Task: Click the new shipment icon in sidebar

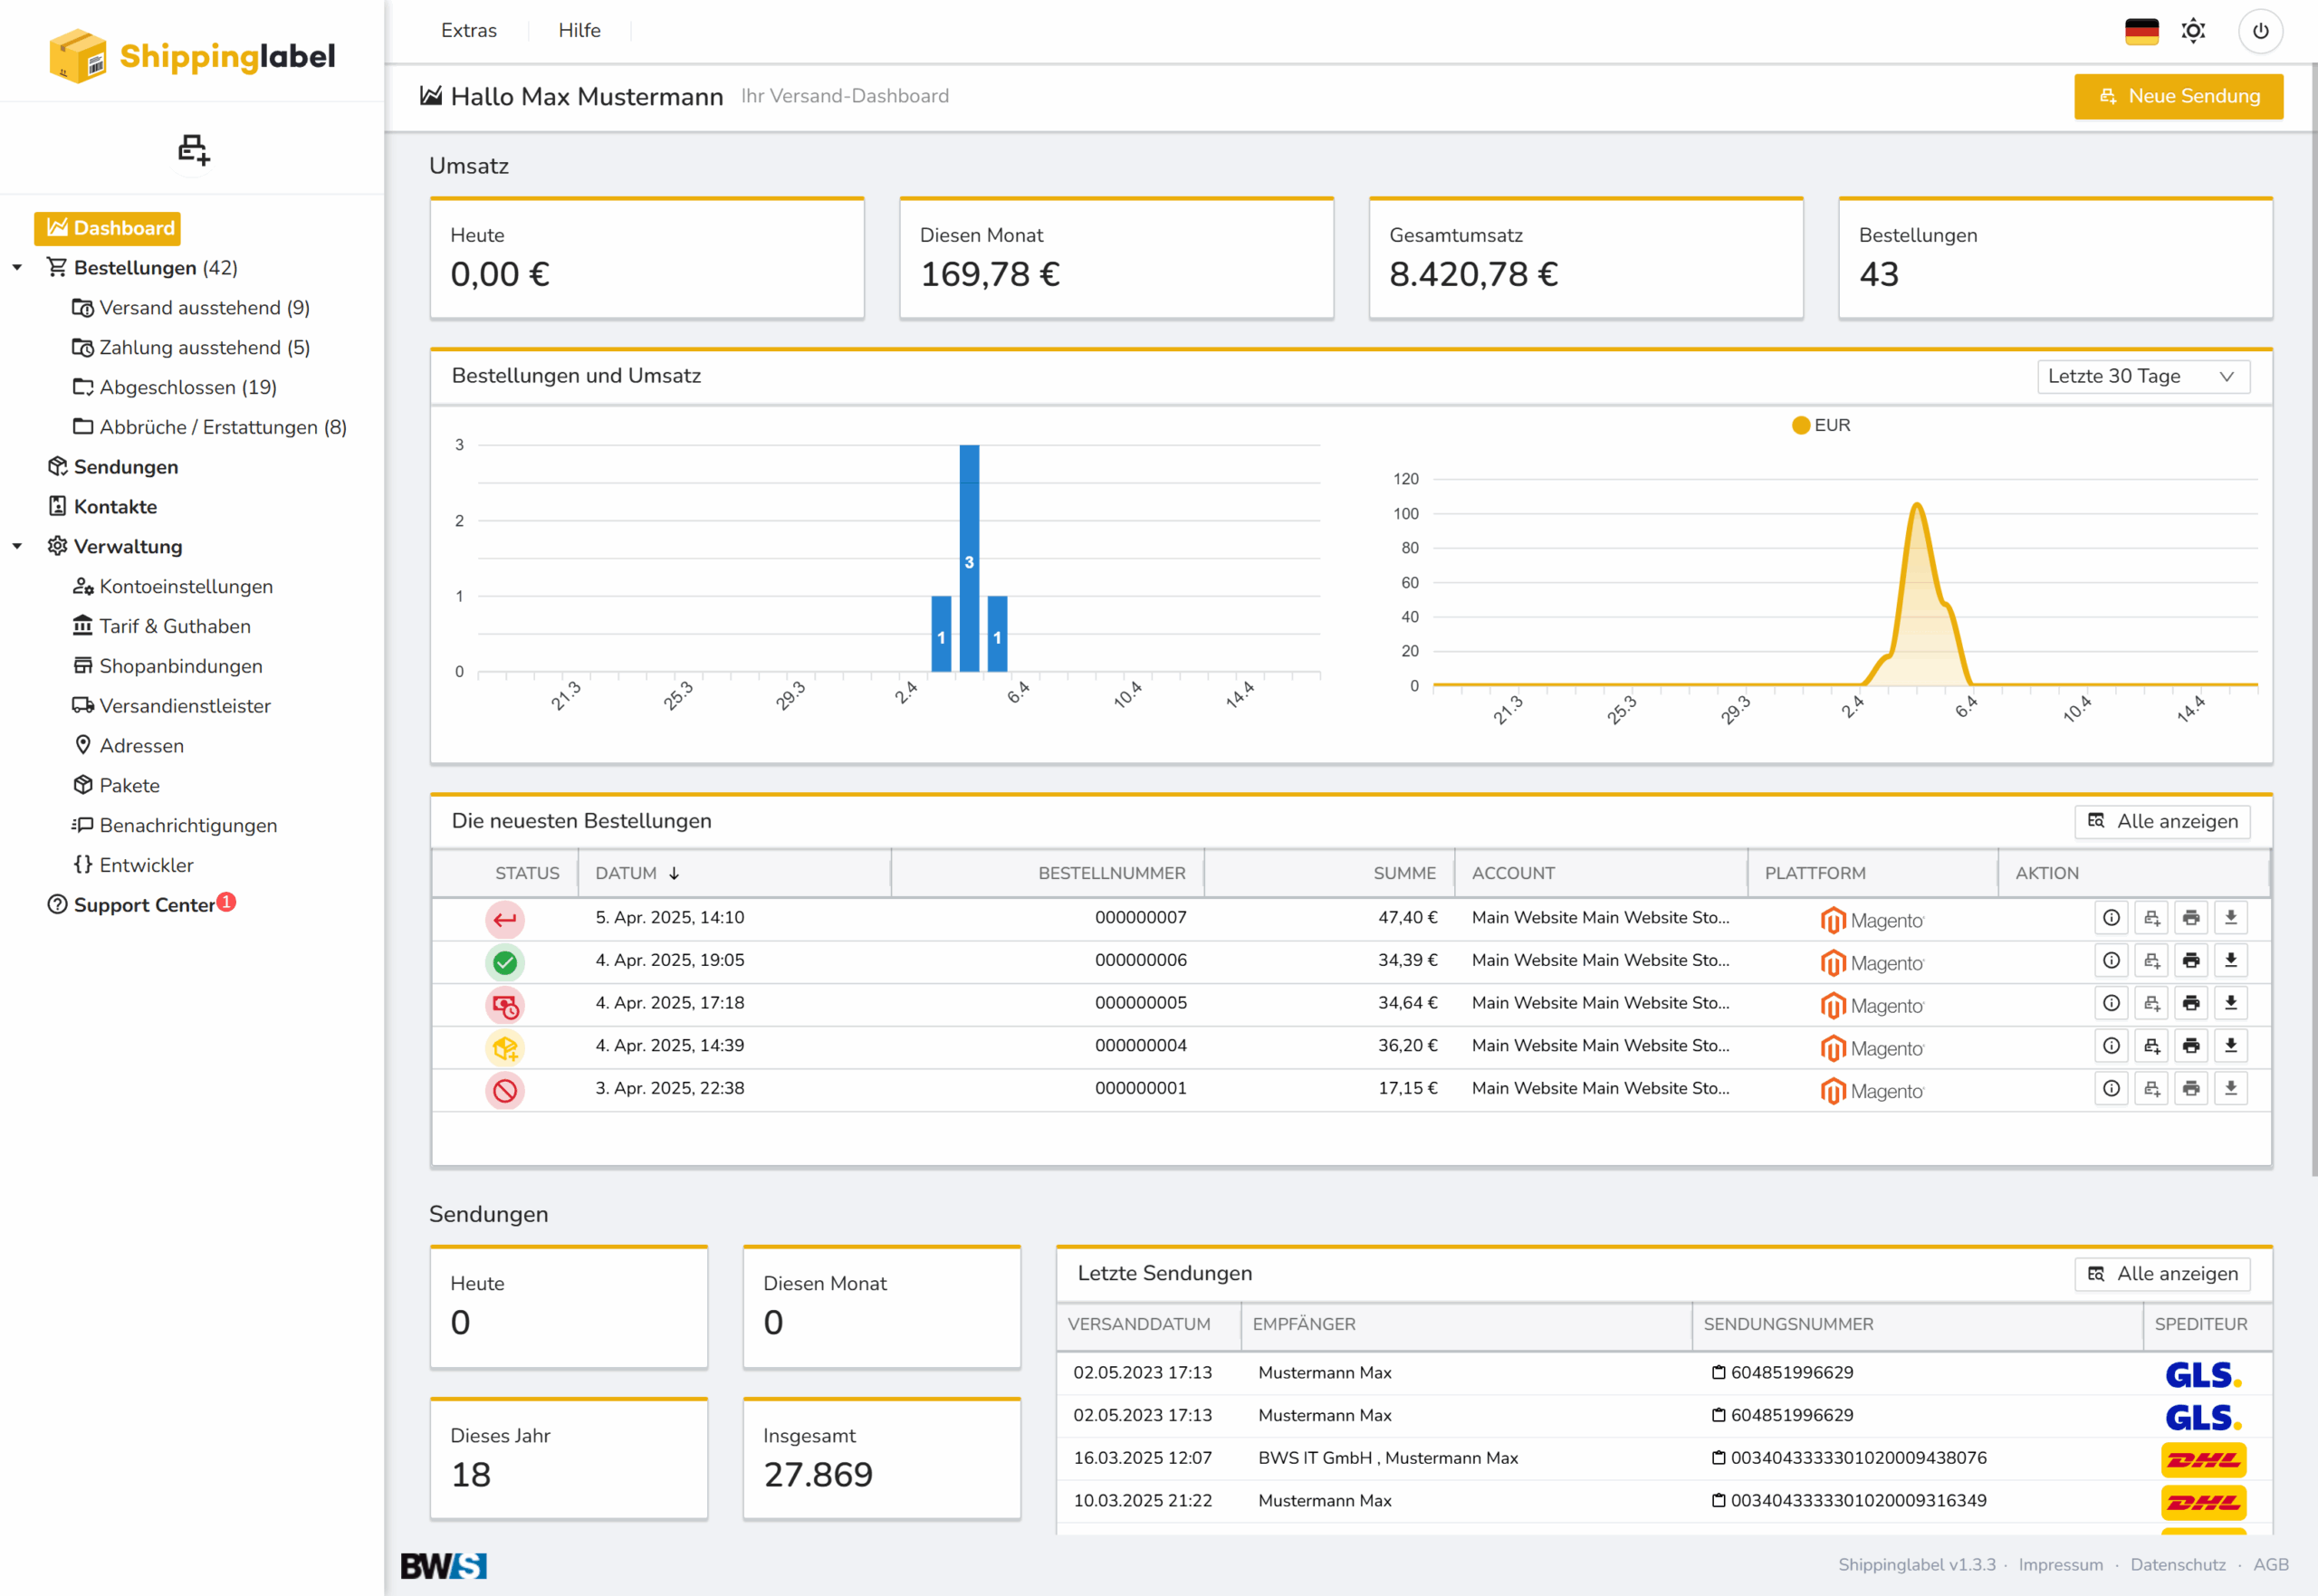Action: click(193, 150)
